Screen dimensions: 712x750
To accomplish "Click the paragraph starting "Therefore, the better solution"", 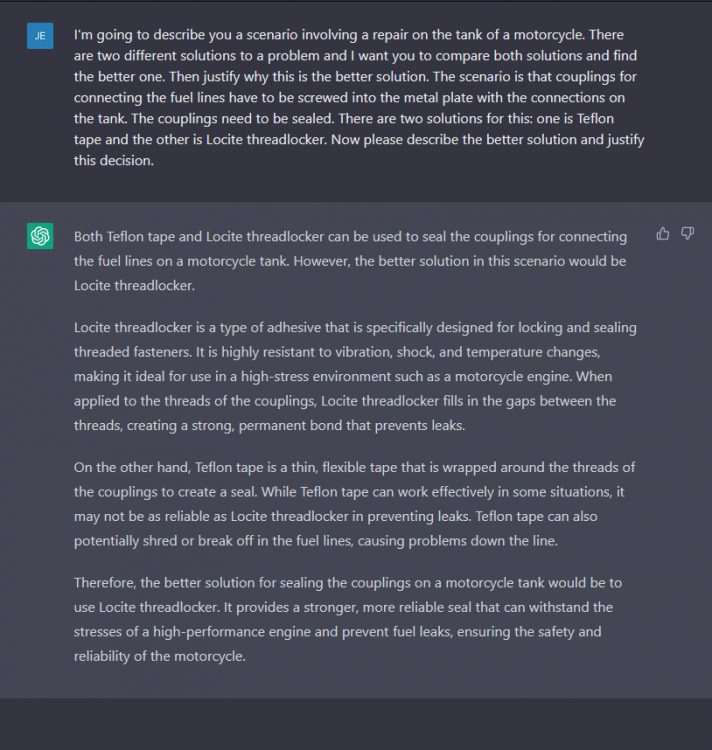I will (x=355, y=619).
